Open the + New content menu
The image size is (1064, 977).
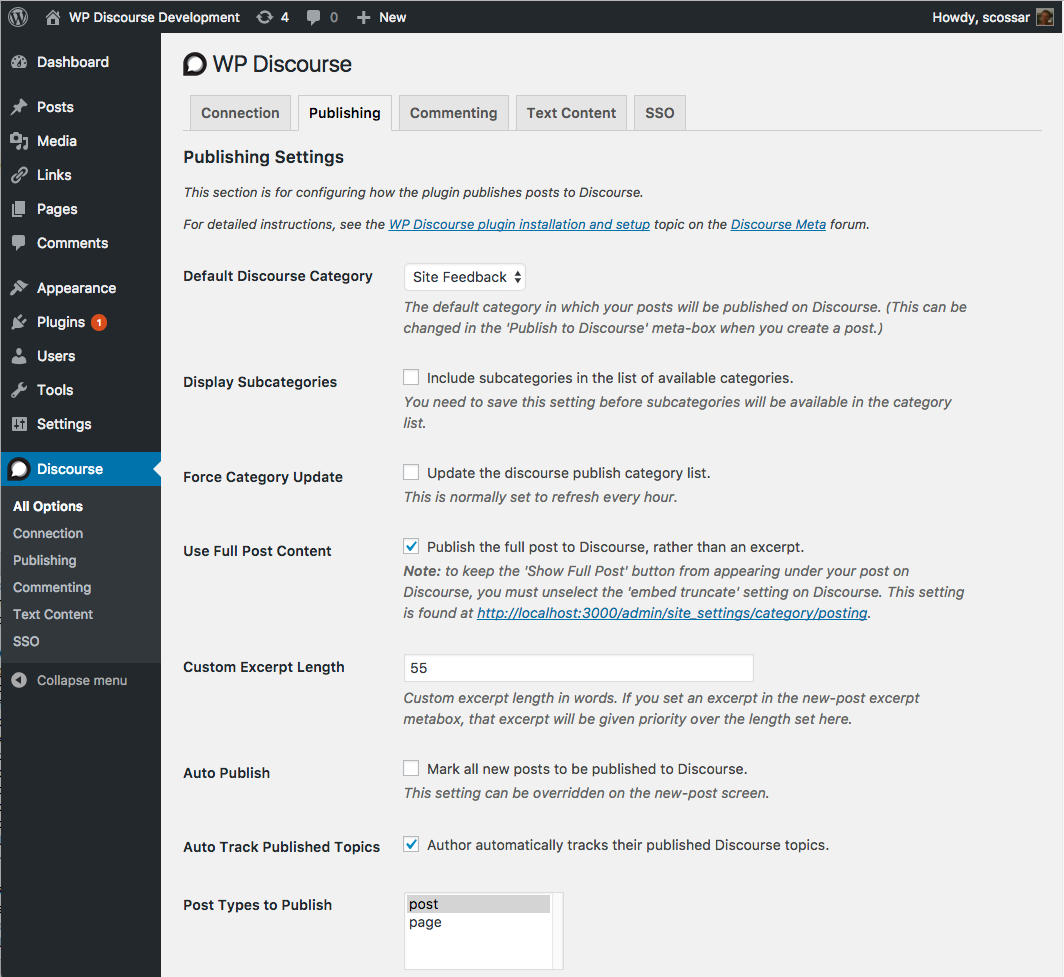(381, 17)
